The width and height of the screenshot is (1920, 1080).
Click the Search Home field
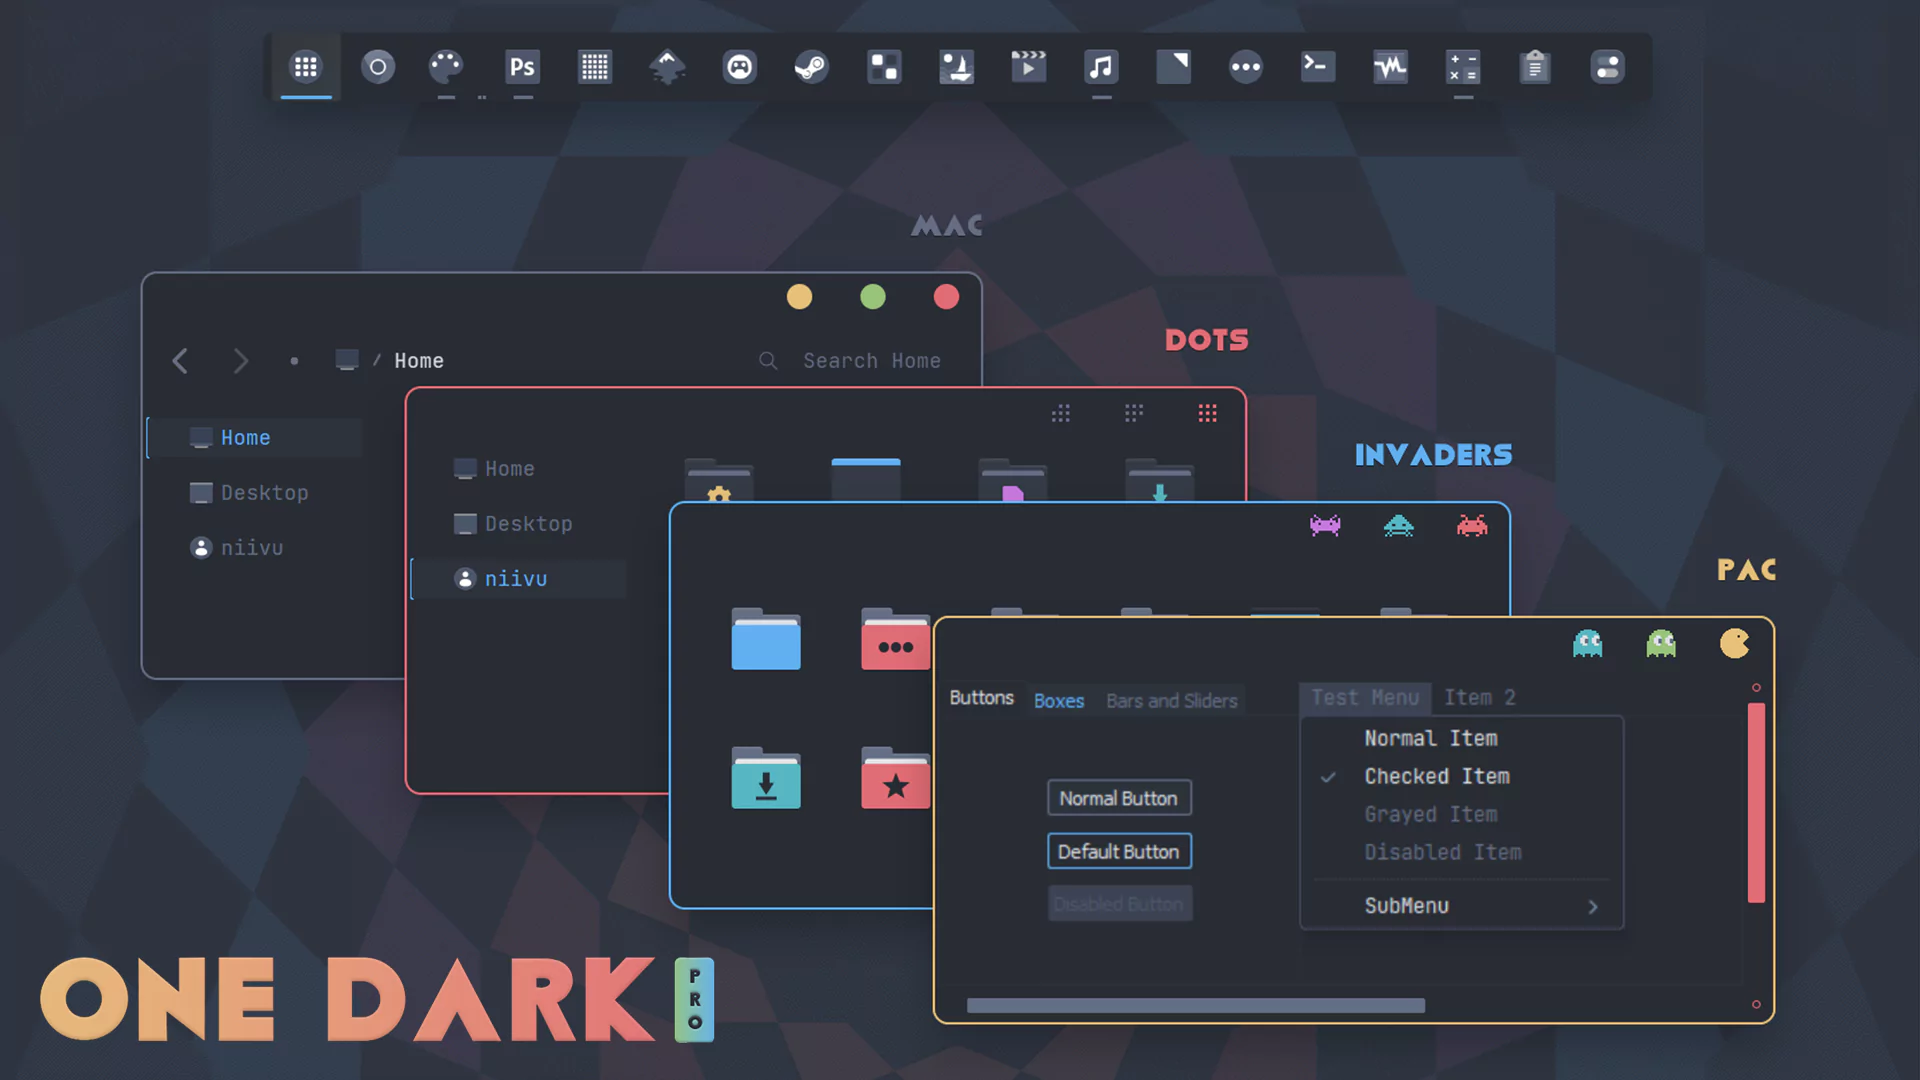(x=871, y=360)
